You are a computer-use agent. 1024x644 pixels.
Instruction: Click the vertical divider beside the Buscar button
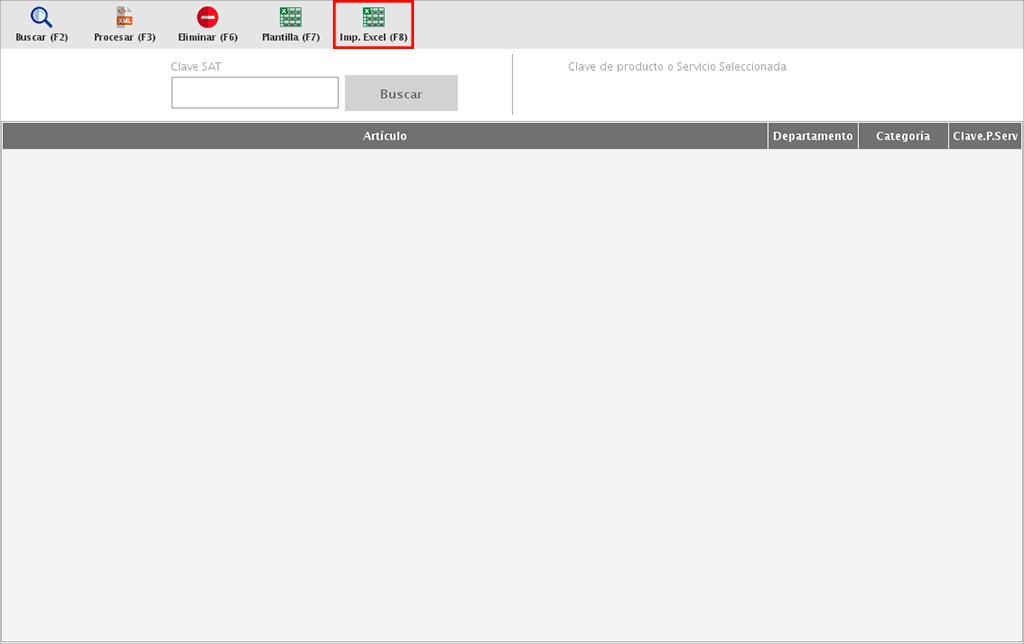pos(512,85)
